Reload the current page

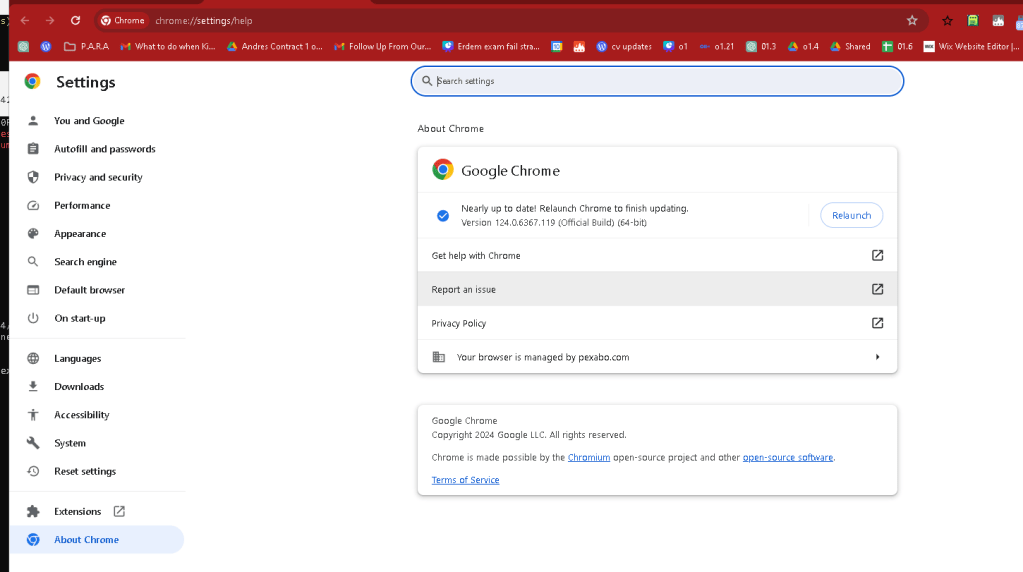coord(76,21)
